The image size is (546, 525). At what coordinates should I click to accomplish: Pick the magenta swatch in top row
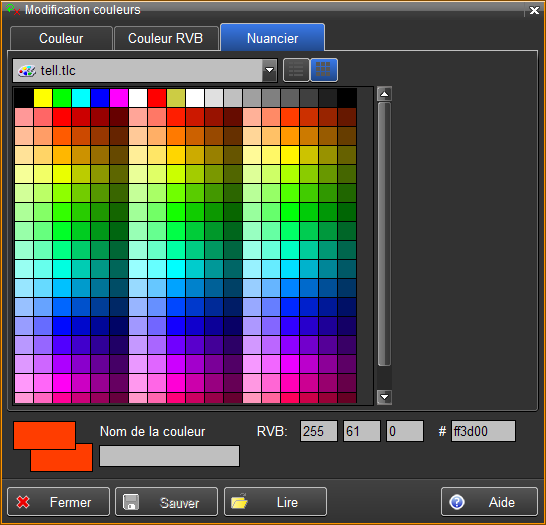point(119,98)
